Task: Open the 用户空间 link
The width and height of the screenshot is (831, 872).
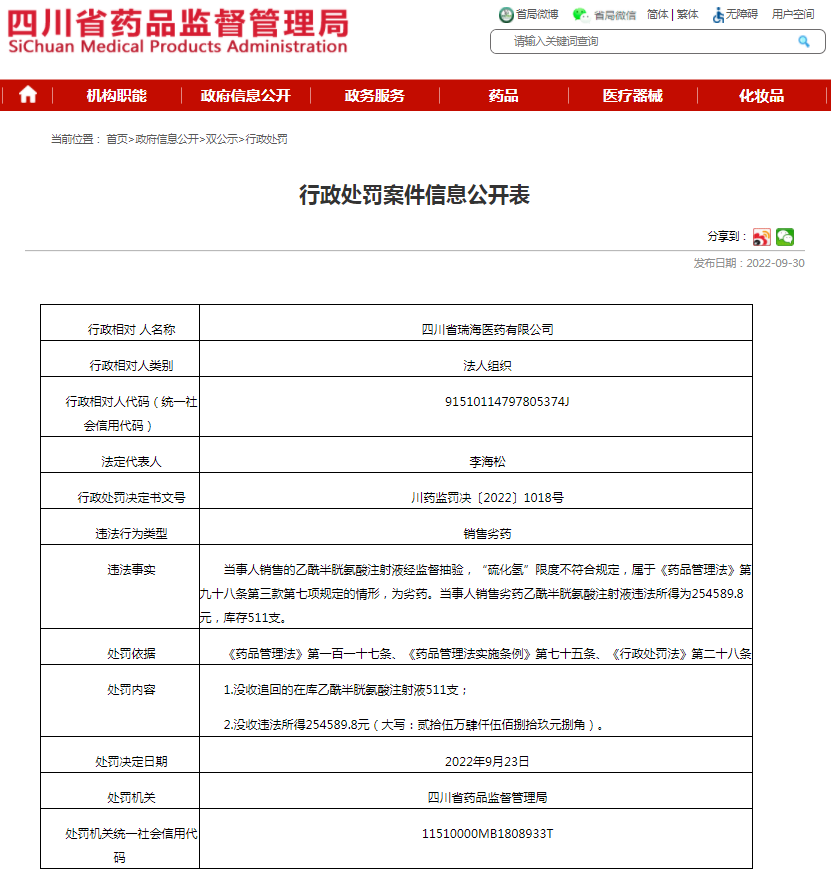Action: 793,14
